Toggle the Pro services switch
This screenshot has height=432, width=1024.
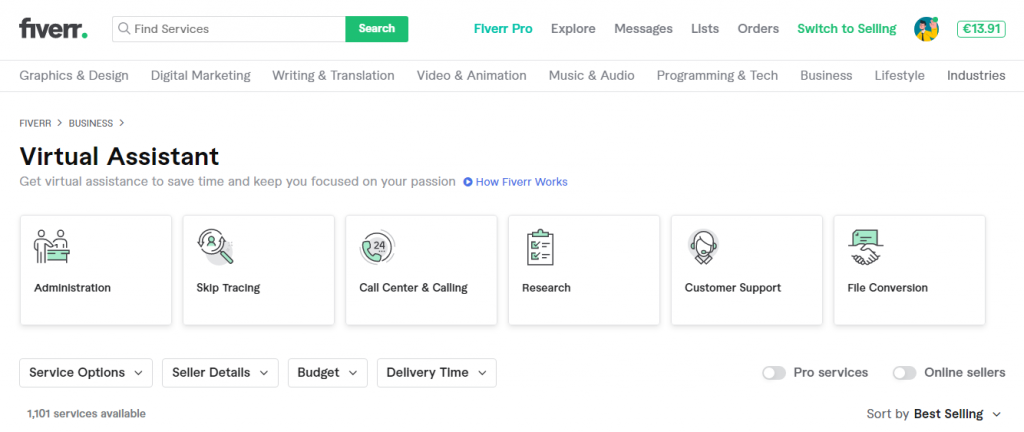click(774, 373)
